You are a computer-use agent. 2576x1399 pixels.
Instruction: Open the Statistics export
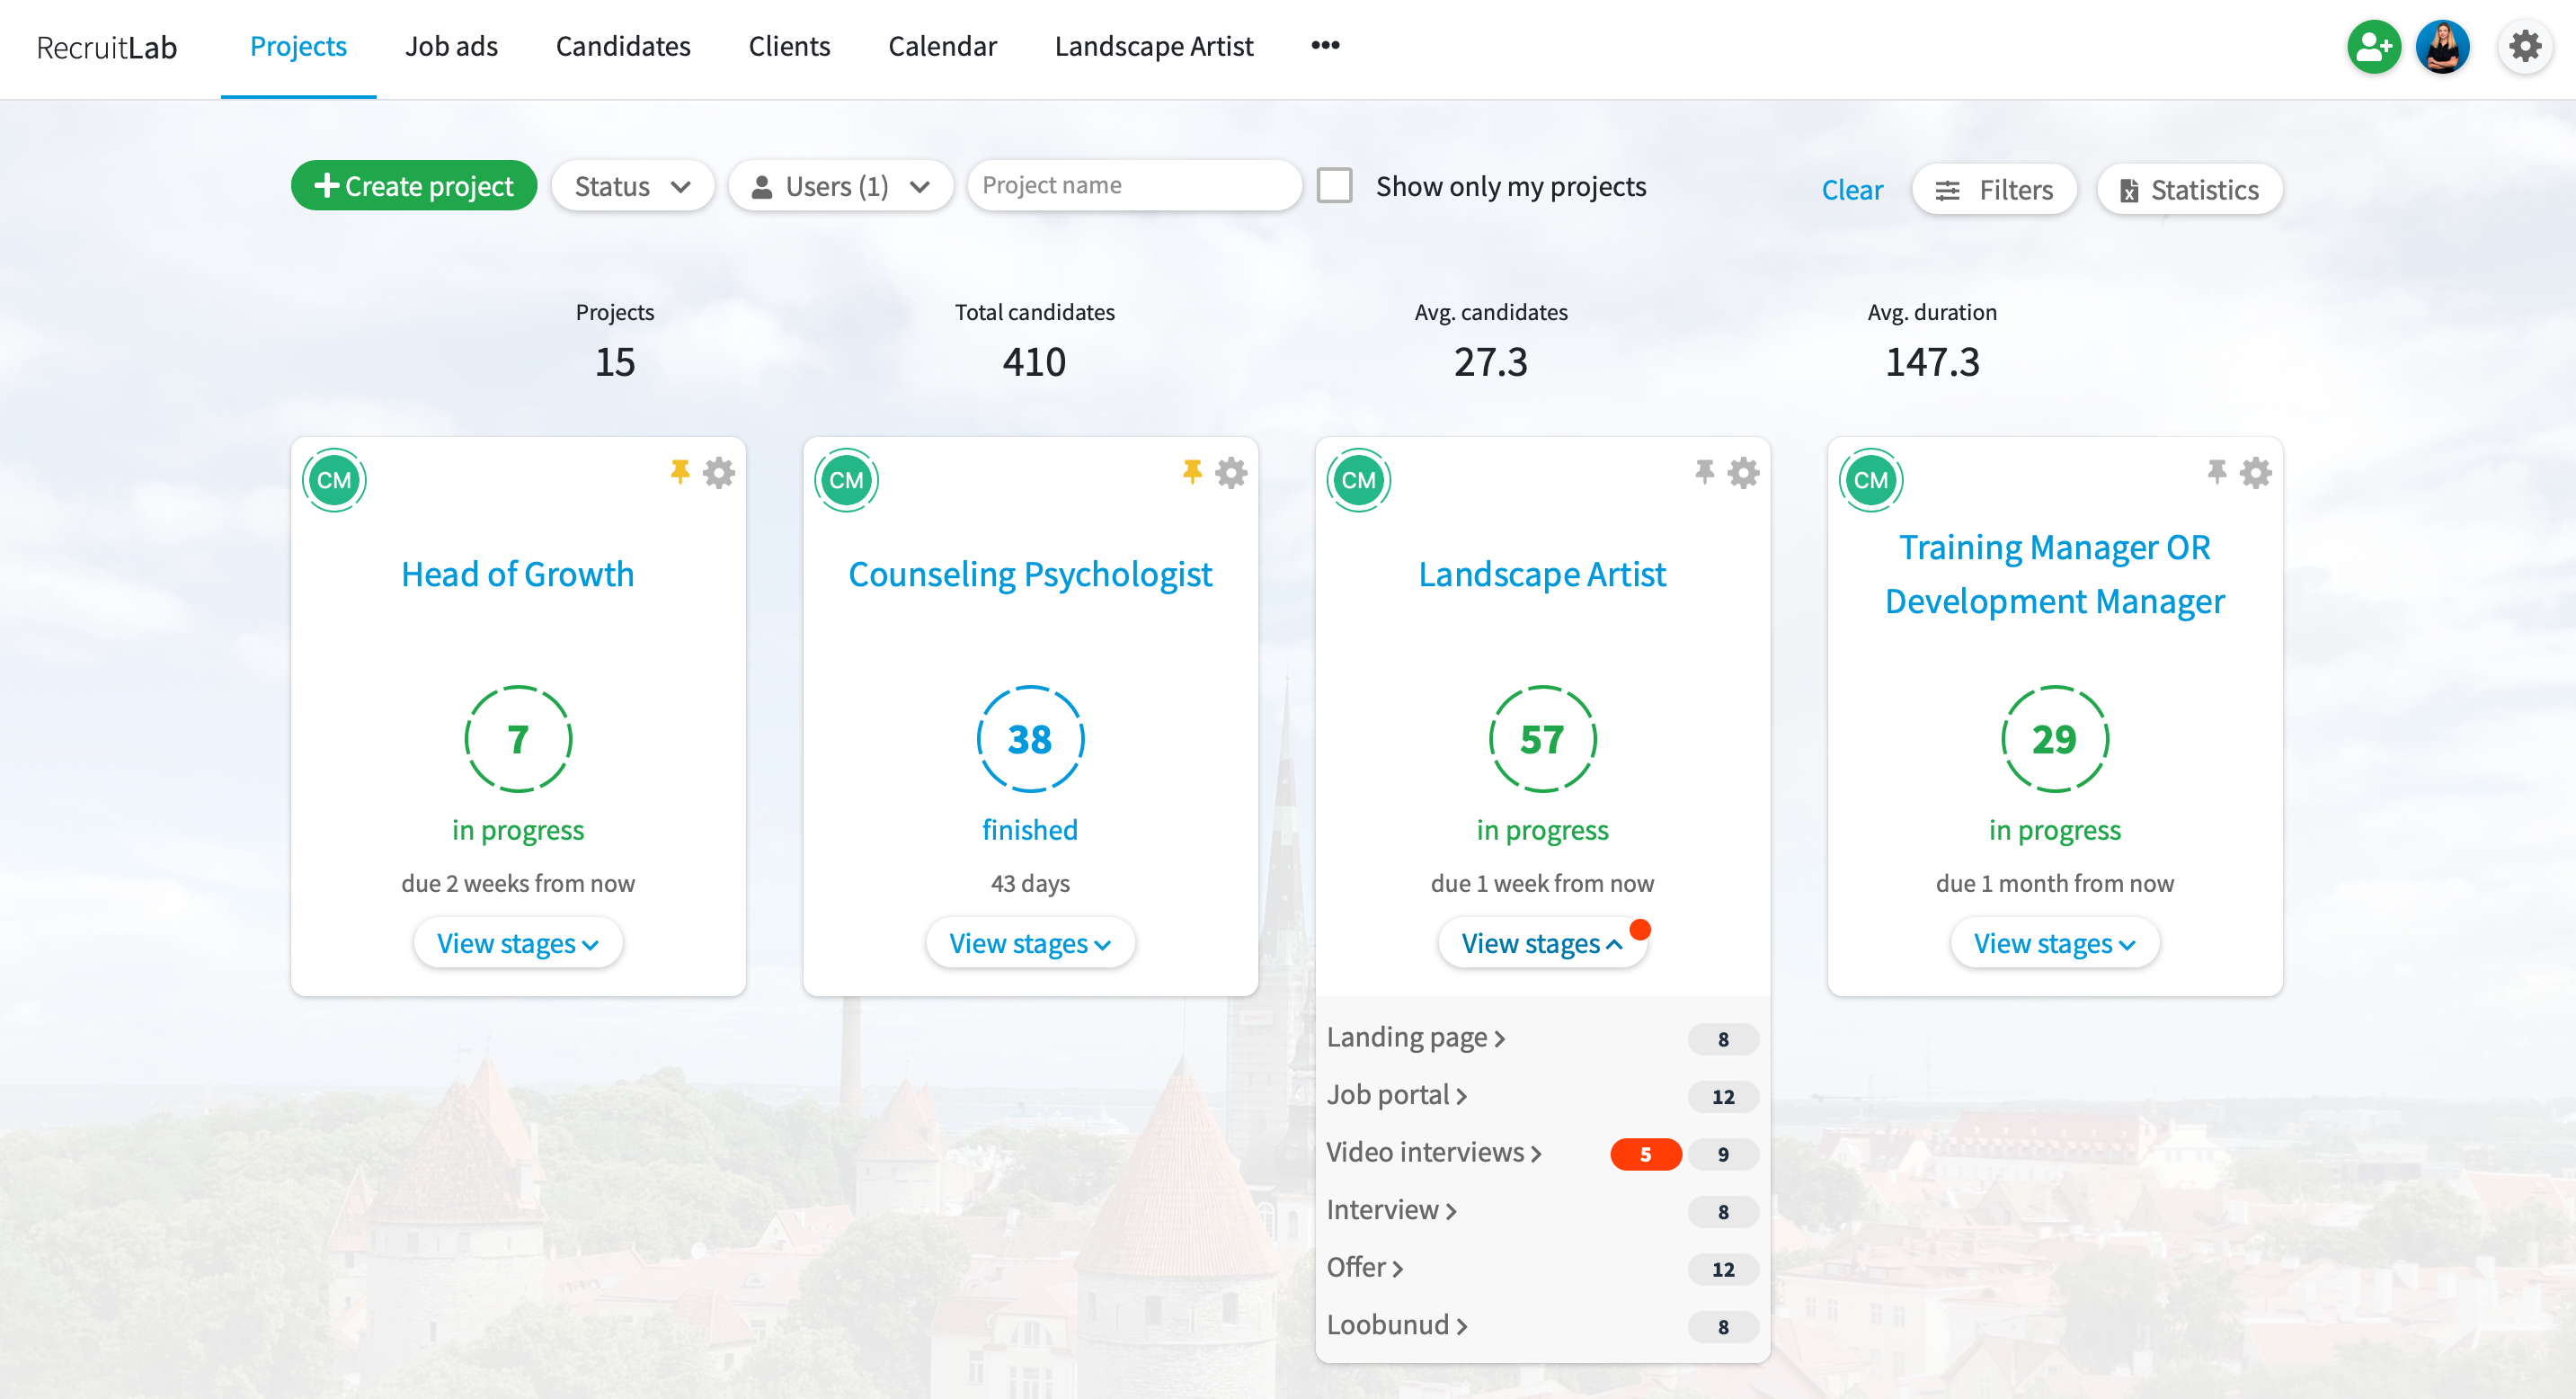(2189, 189)
